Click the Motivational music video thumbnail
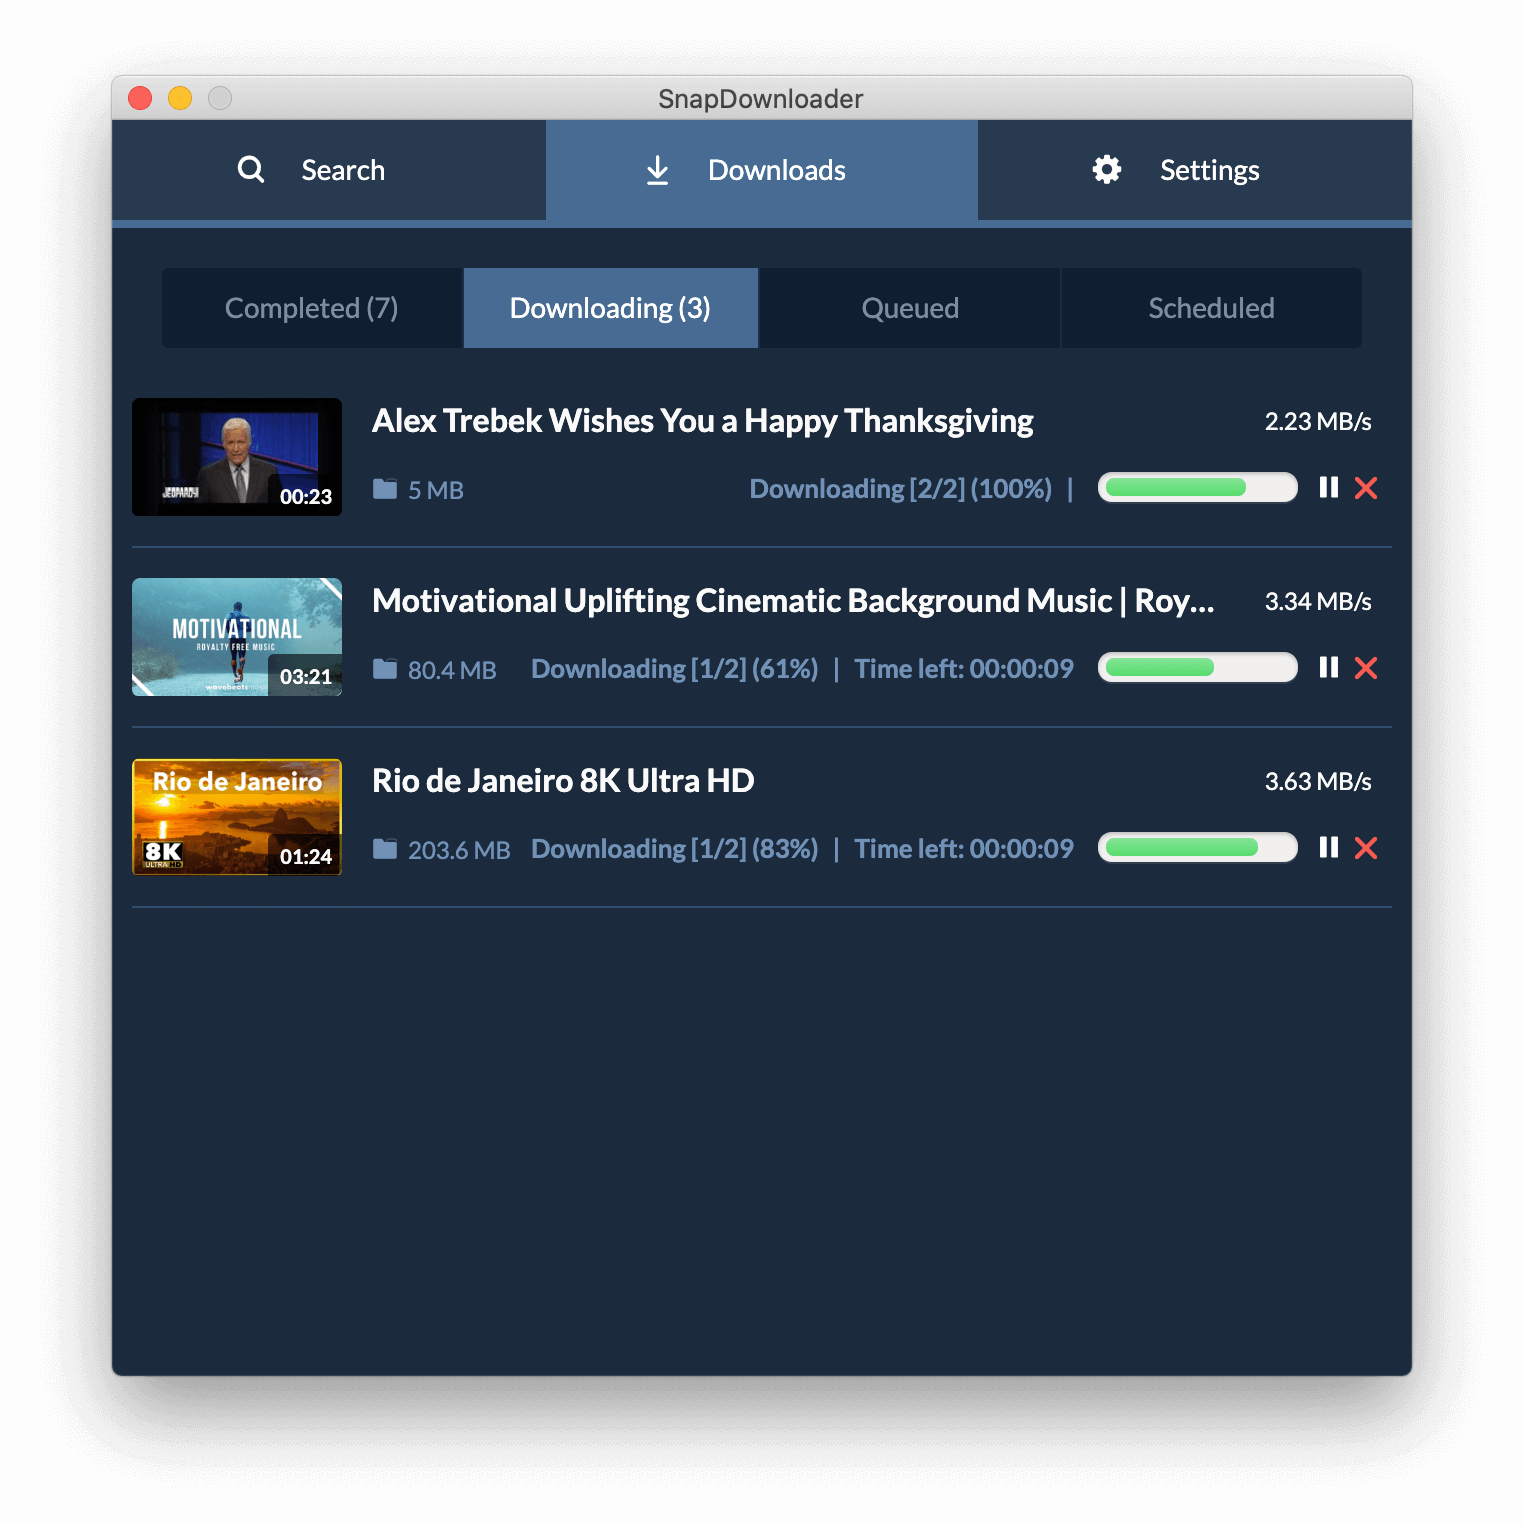This screenshot has width=1524, height=1524. click(x=237, y=637)
